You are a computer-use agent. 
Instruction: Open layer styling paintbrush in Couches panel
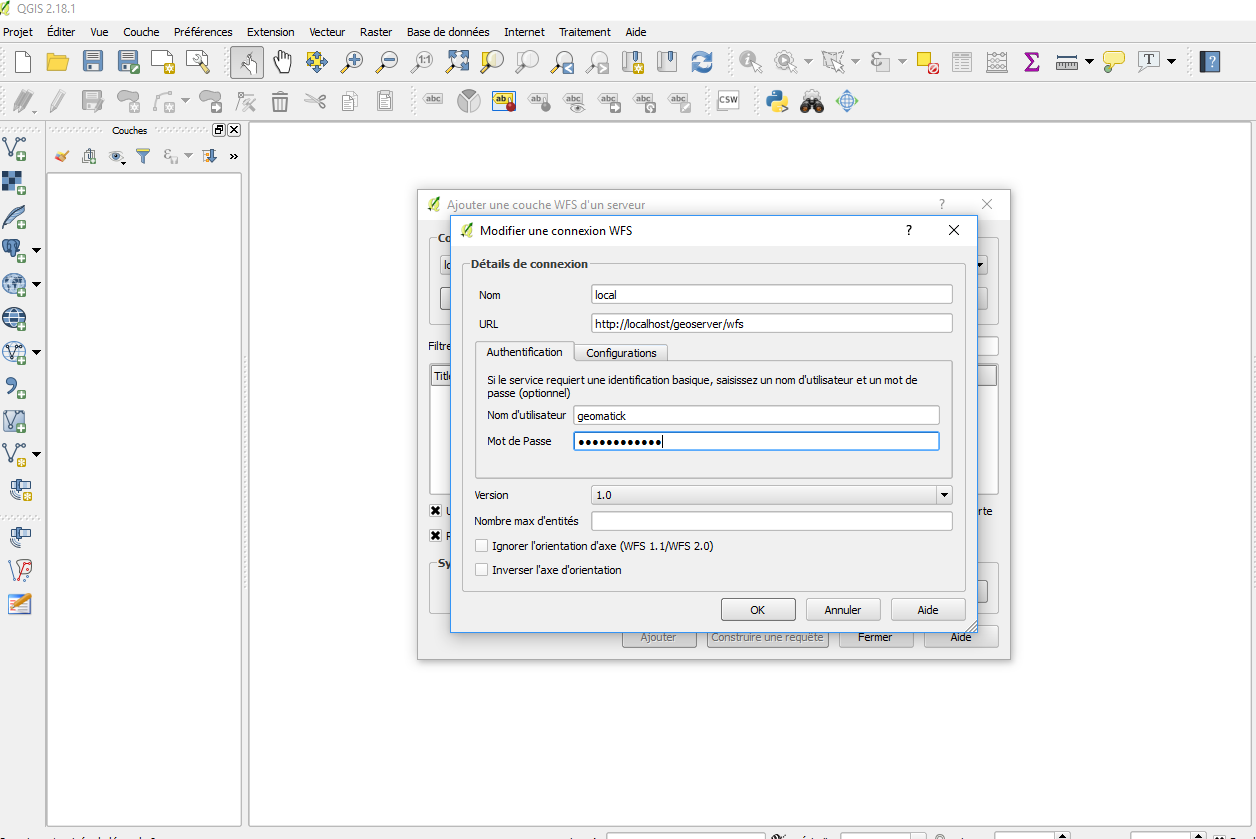[62, 156]
